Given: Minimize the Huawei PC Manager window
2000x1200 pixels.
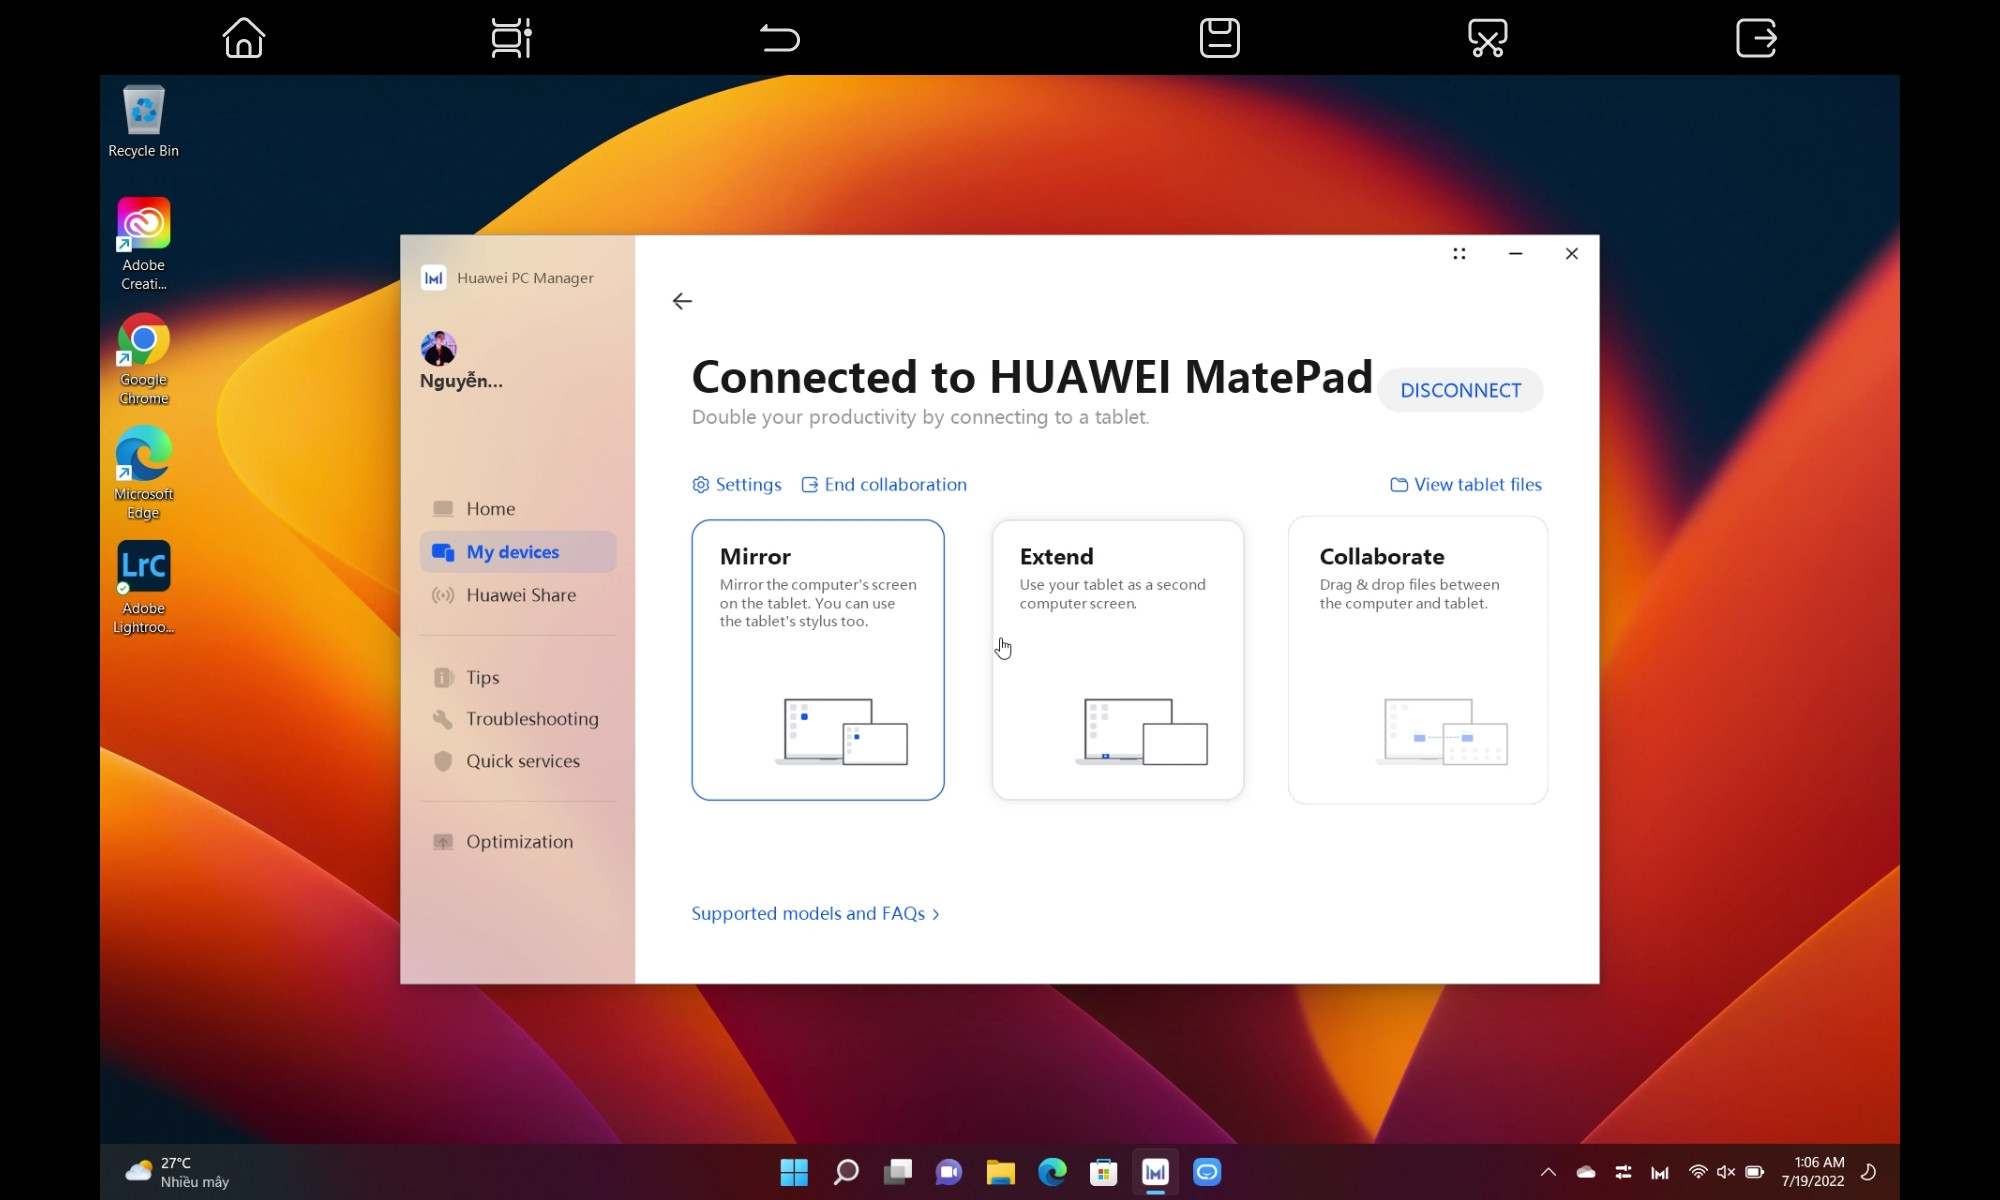Looking at the screenshot, I should pyautogui.click(x=1515, y=254).
